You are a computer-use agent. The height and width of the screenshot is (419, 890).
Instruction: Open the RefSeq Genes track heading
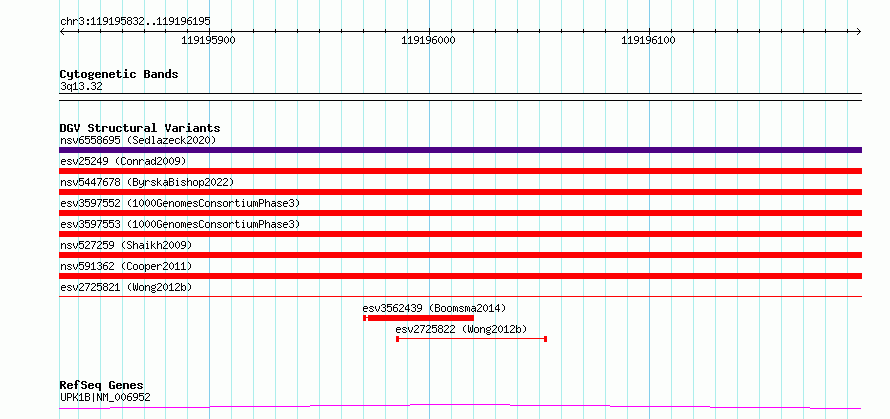(102, 386)
